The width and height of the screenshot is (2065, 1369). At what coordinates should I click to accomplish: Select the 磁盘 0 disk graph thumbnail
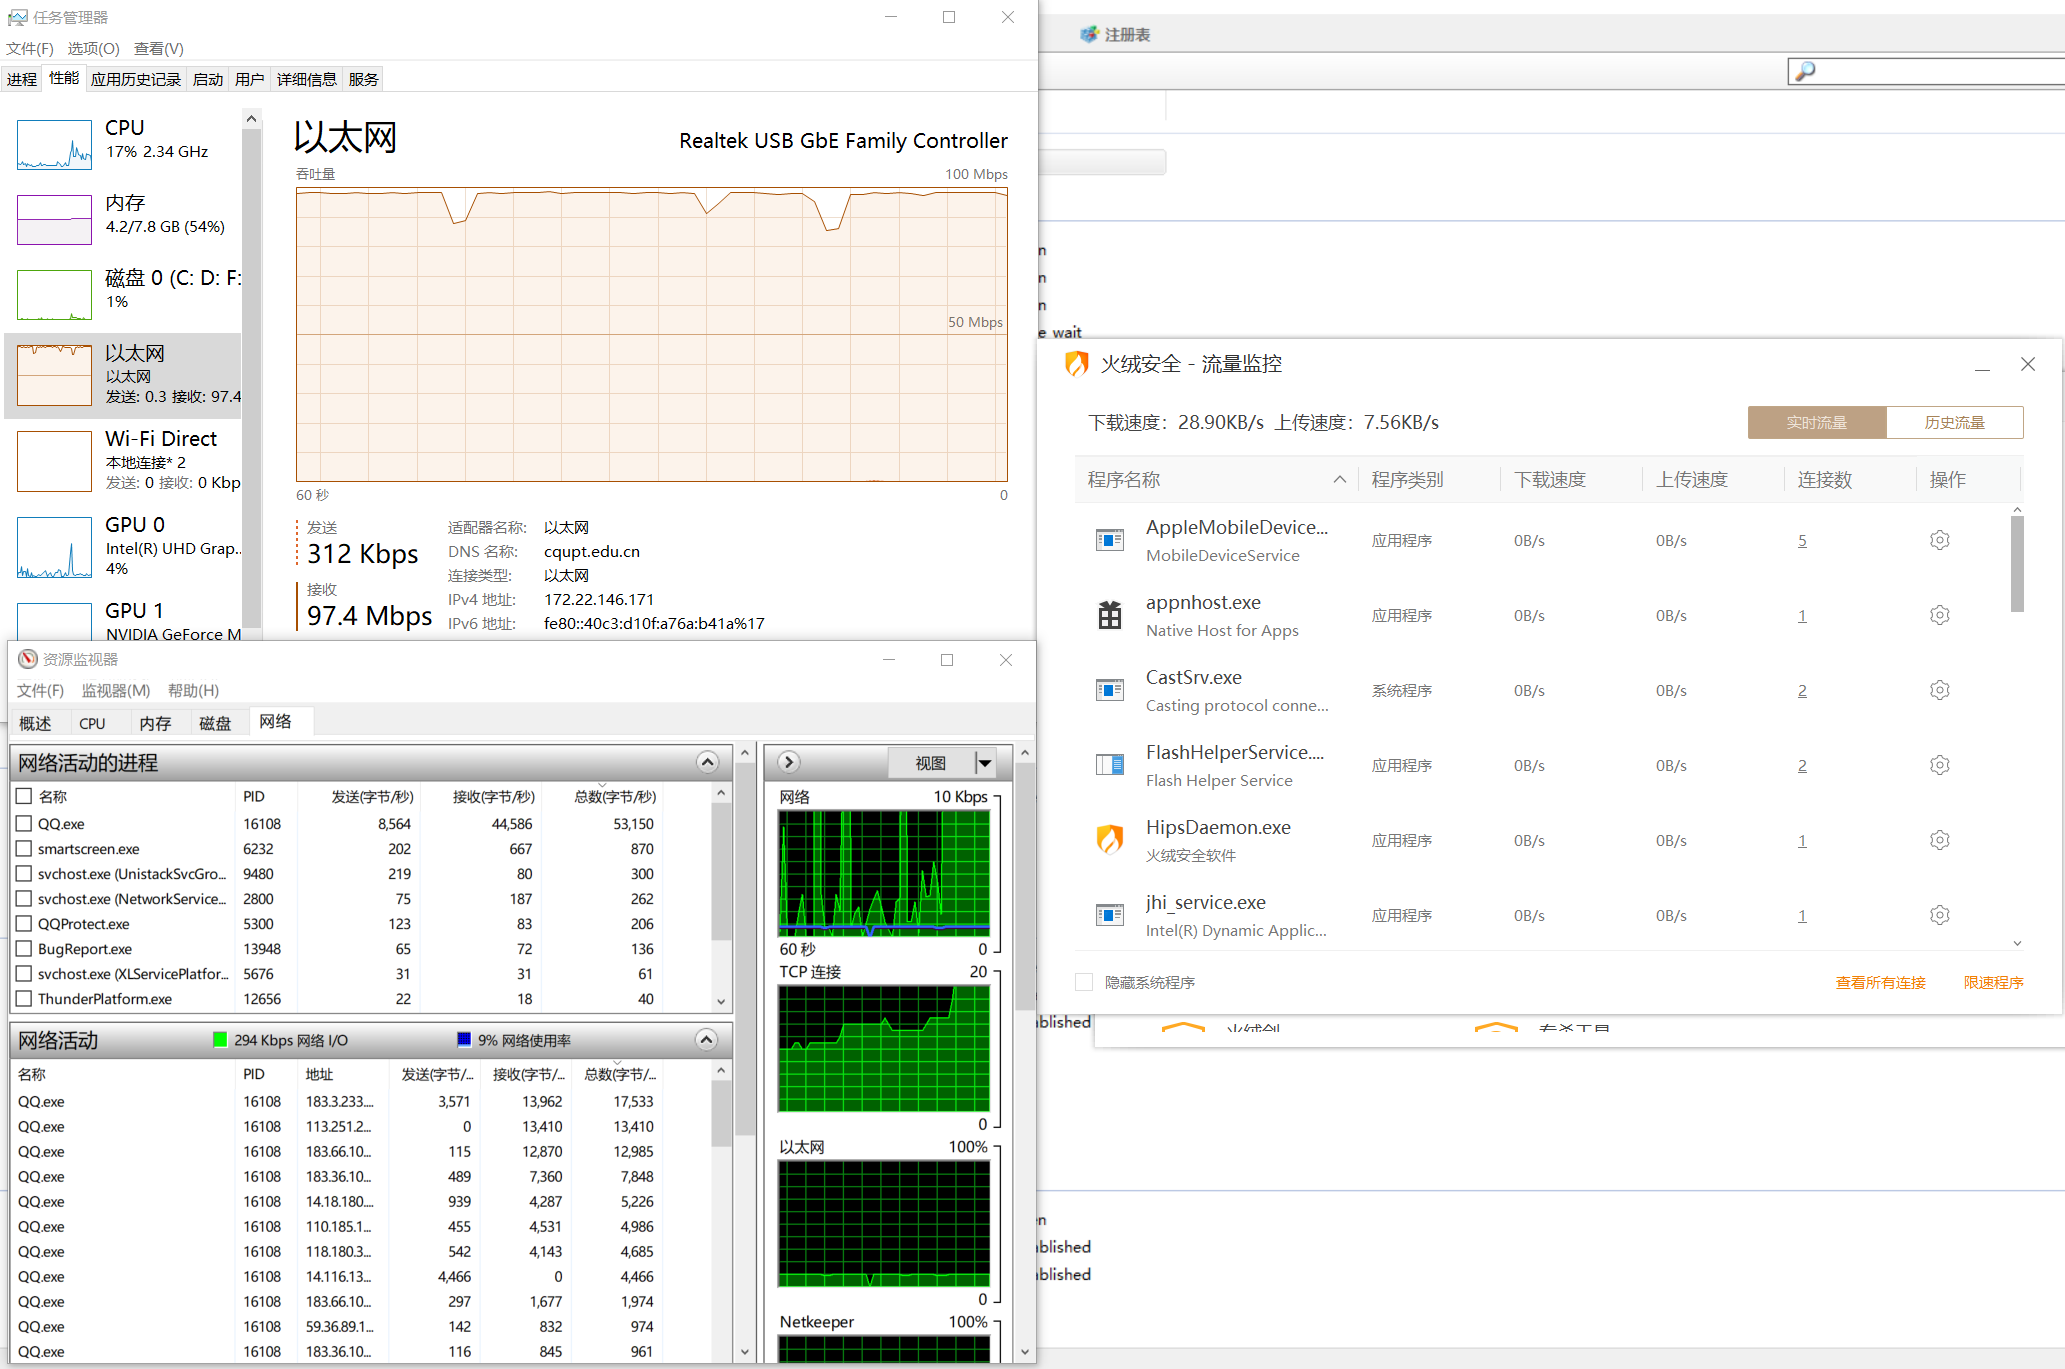click(55, 295)
